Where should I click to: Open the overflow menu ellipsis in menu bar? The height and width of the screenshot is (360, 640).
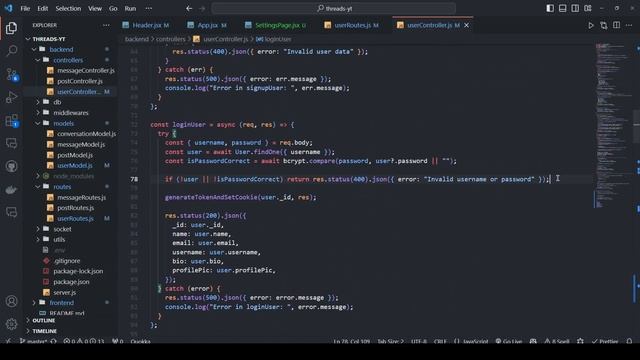click(x=149, y=9)
